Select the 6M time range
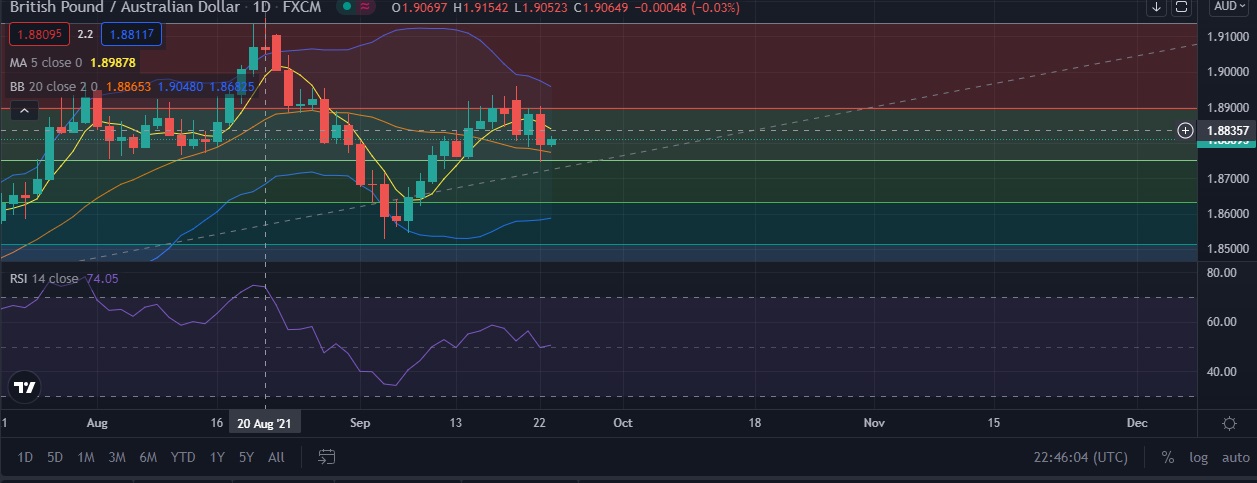This screenshot has width=1257, height=483. click(x=148, y=457)
